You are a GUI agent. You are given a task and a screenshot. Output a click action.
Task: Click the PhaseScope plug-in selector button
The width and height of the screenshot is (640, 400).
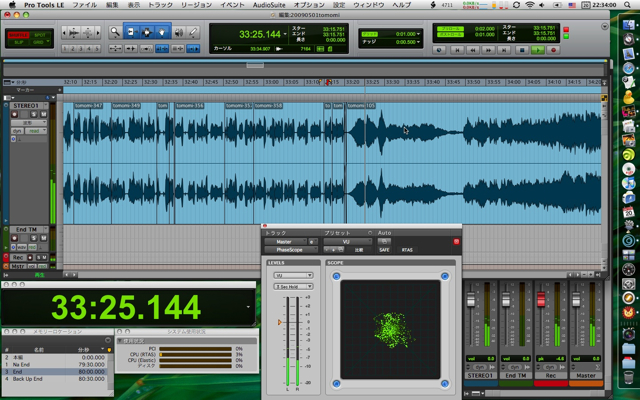point(287,249)
